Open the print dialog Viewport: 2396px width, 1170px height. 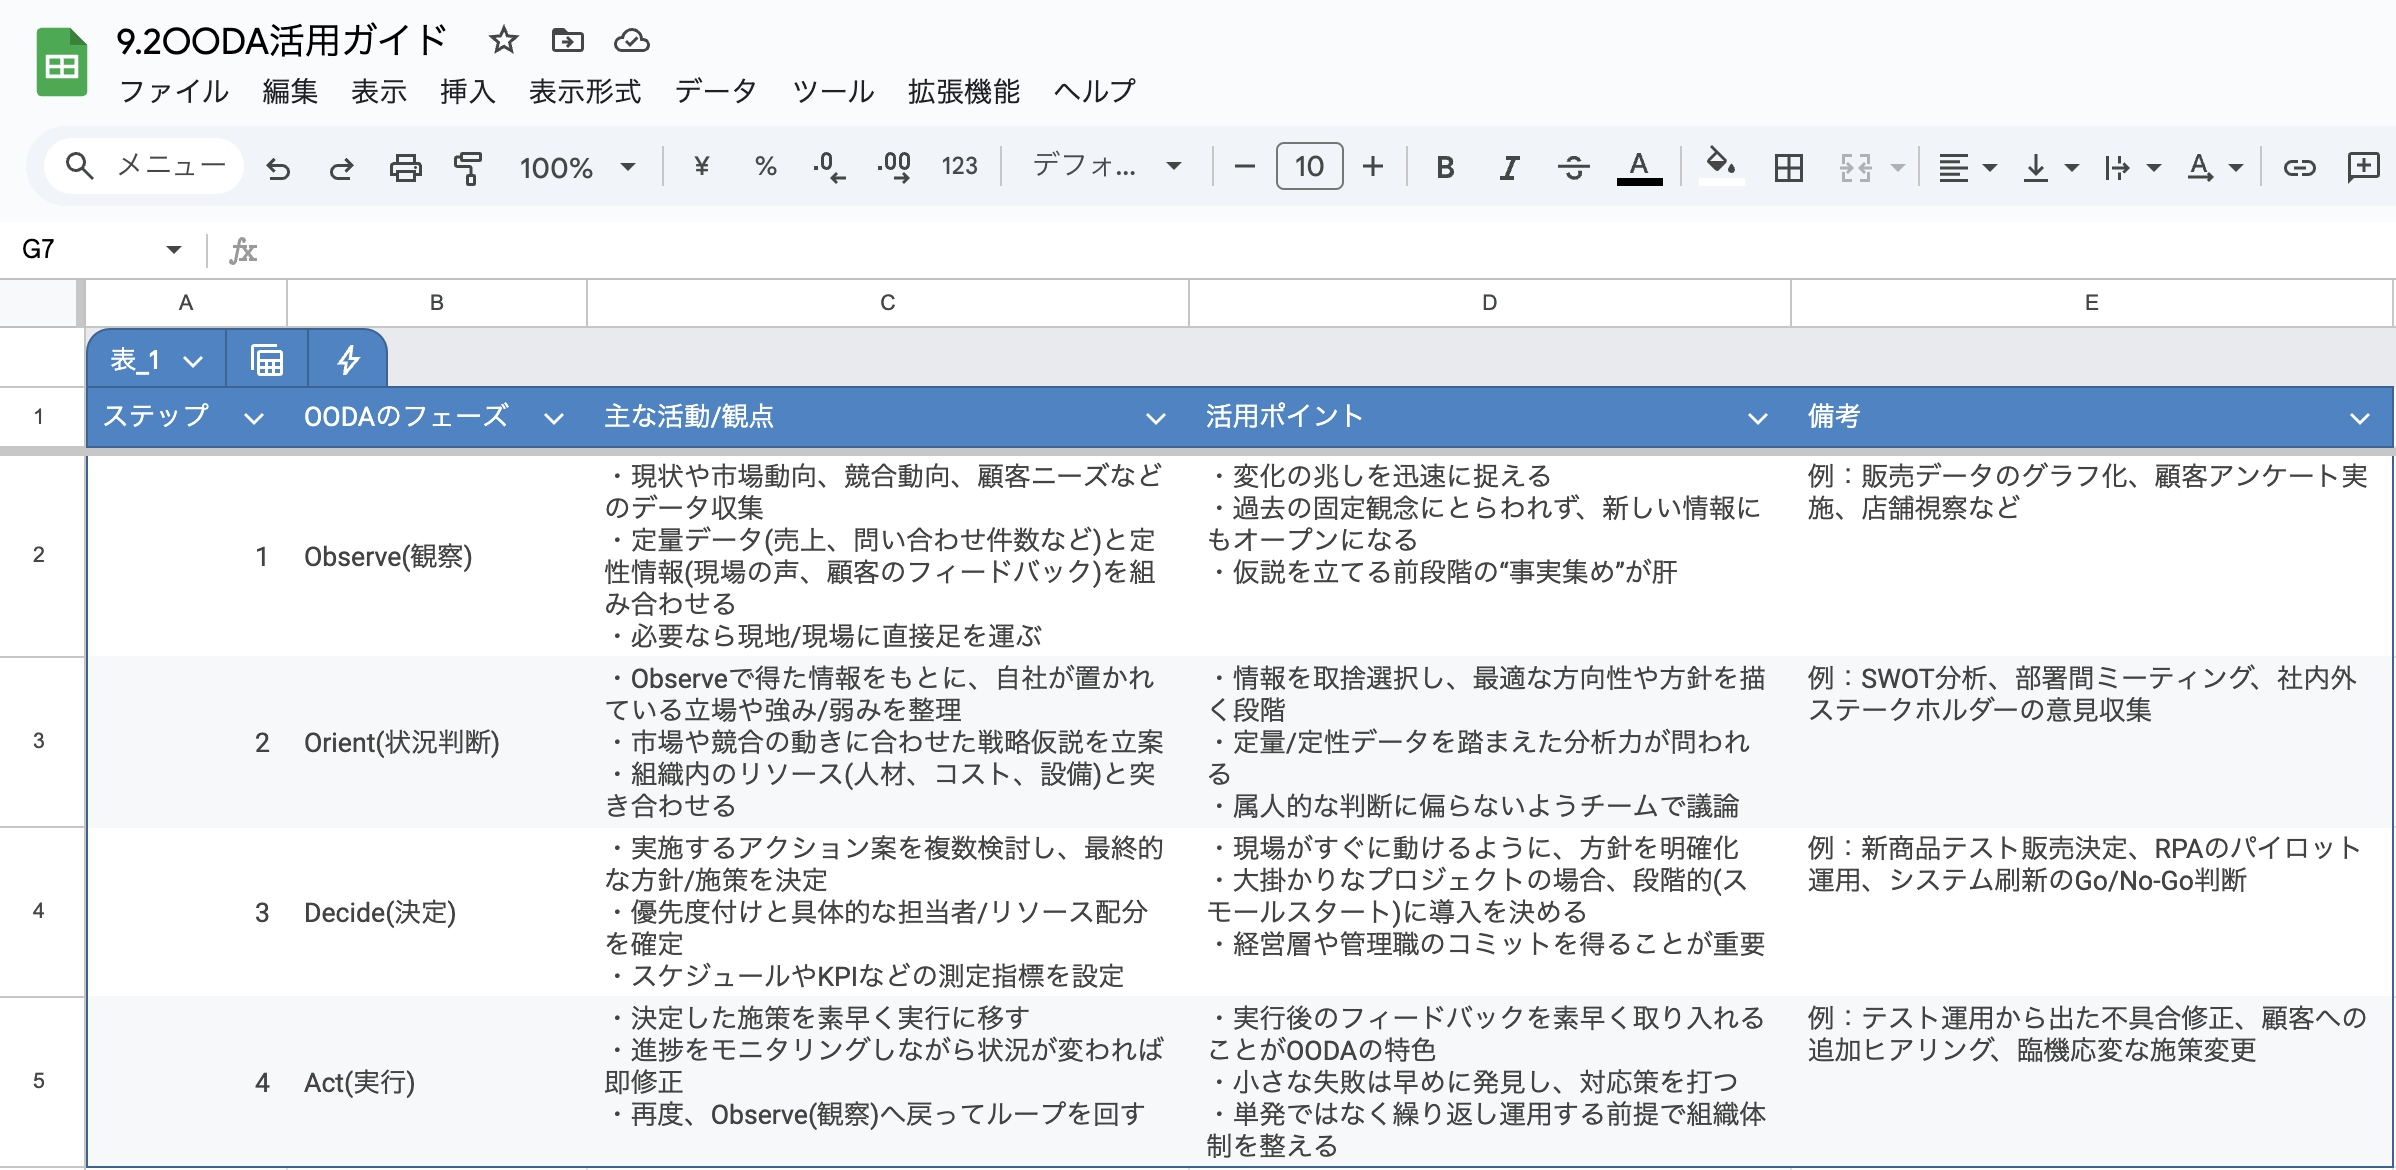click(405, 167)
